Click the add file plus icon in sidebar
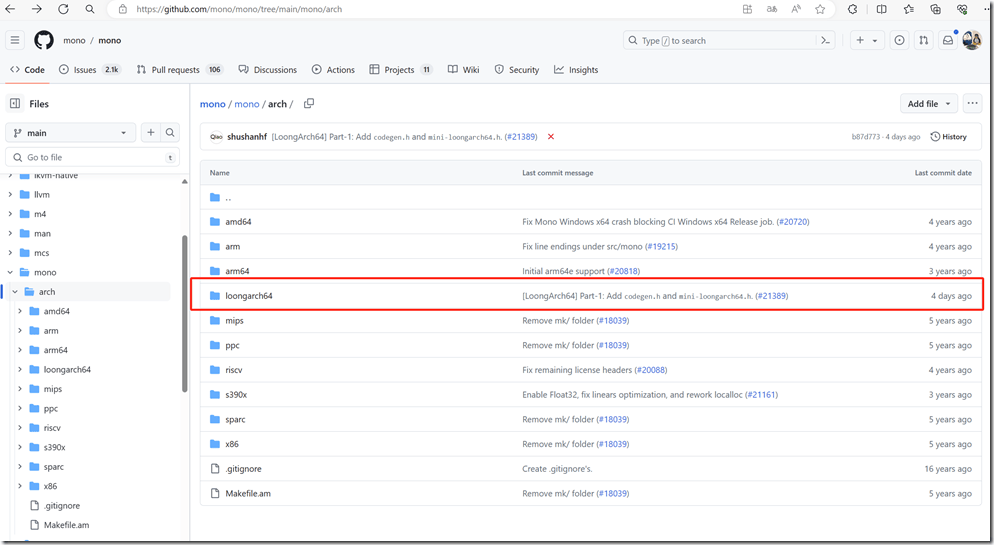This screenshot has width=994, height=545. pyautogui.click(x=151, y=133)
